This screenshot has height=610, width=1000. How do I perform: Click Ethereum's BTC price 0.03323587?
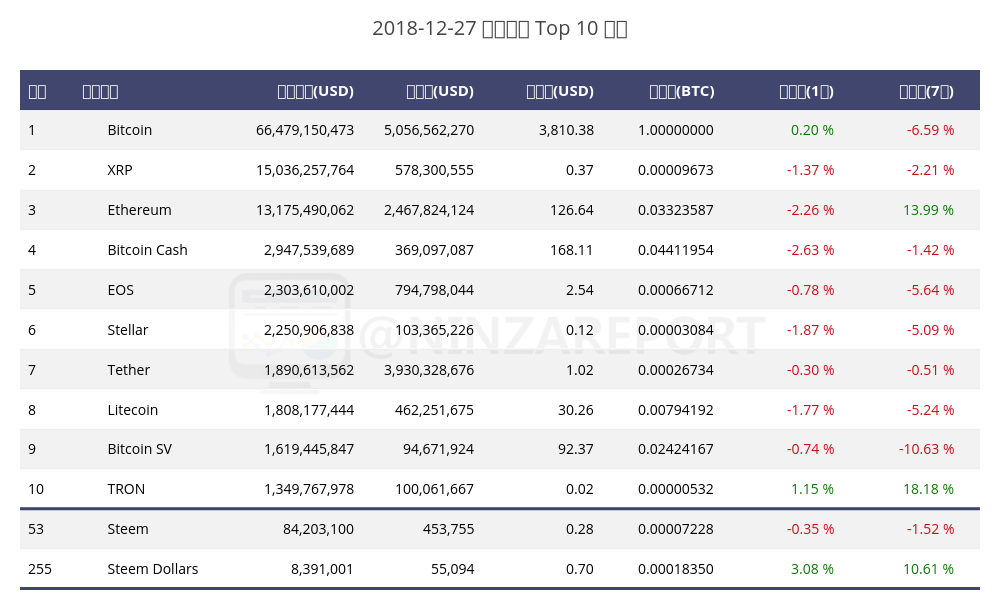[x=676, y=210]
